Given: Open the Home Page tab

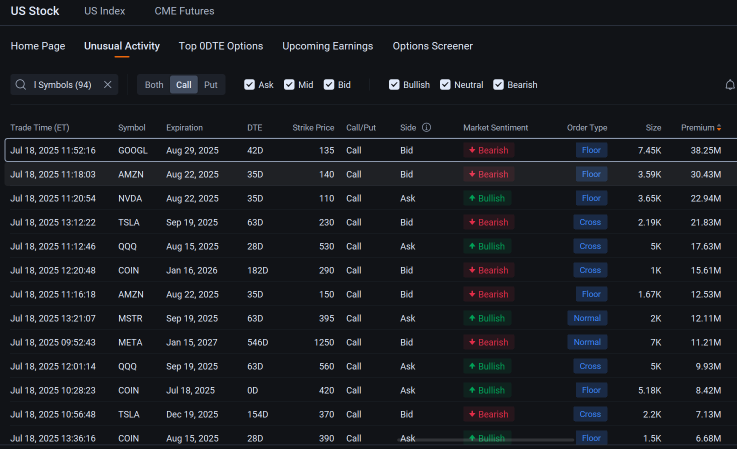Looking at the screenshot, I should [x=38, y=46].
